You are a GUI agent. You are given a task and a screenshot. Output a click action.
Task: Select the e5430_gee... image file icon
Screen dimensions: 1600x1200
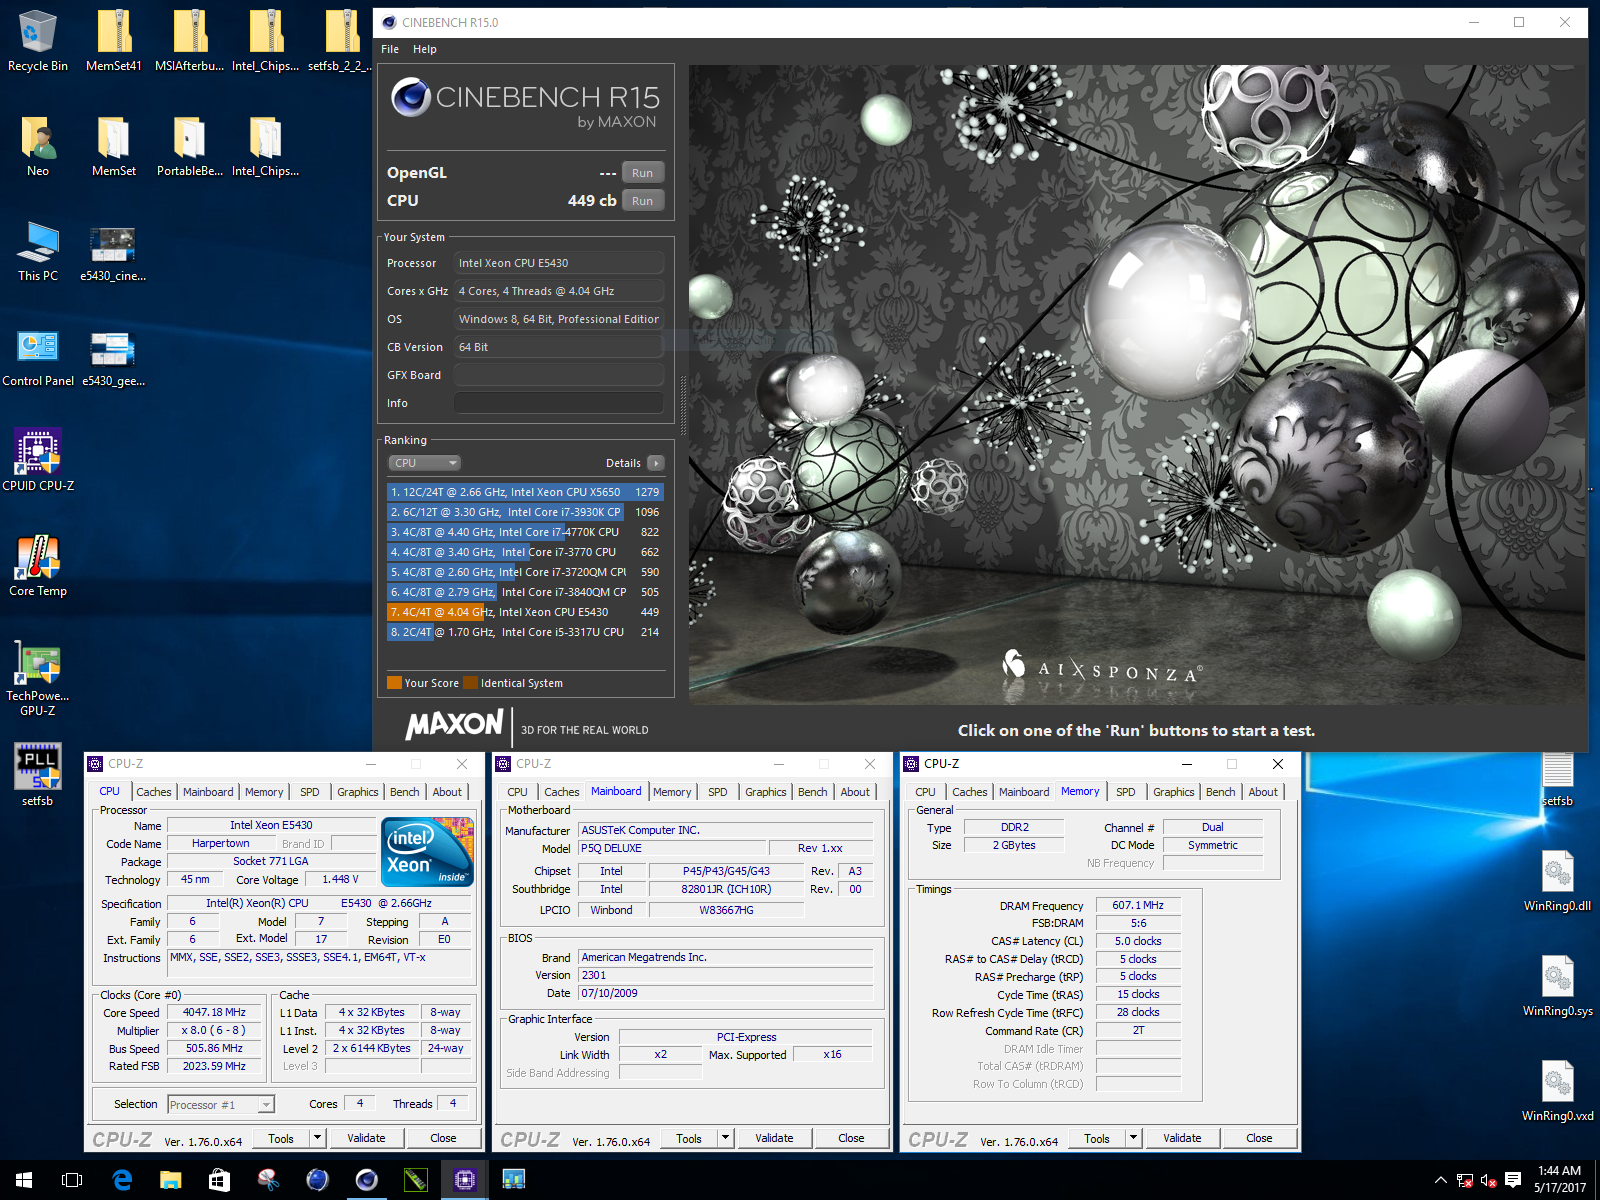click(113, 356)
